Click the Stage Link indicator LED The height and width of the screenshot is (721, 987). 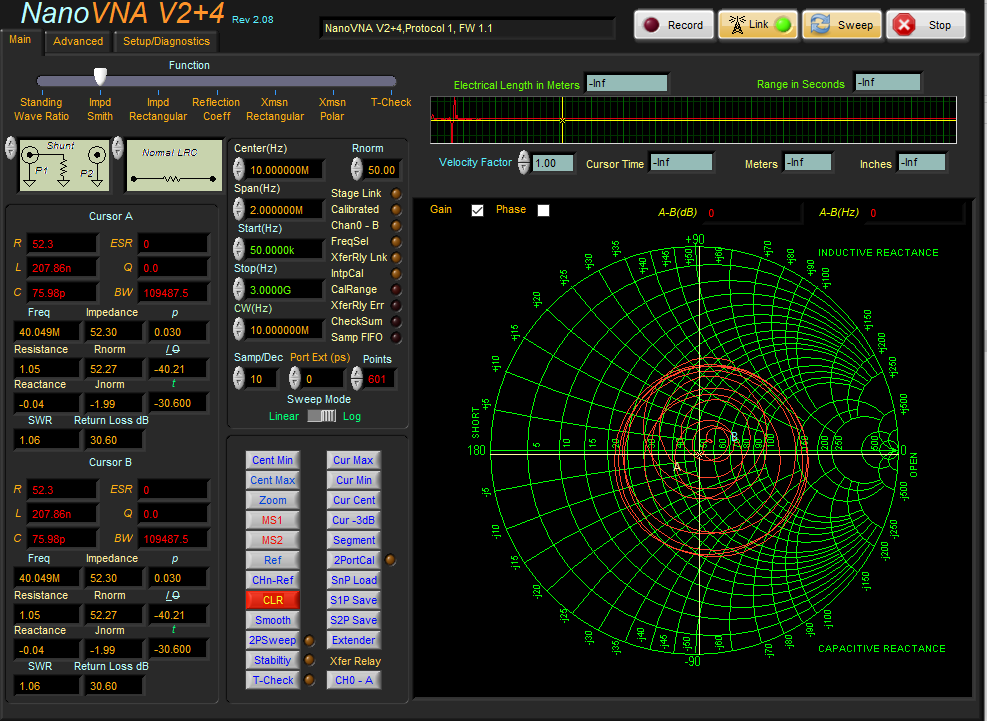click(396, 193)
